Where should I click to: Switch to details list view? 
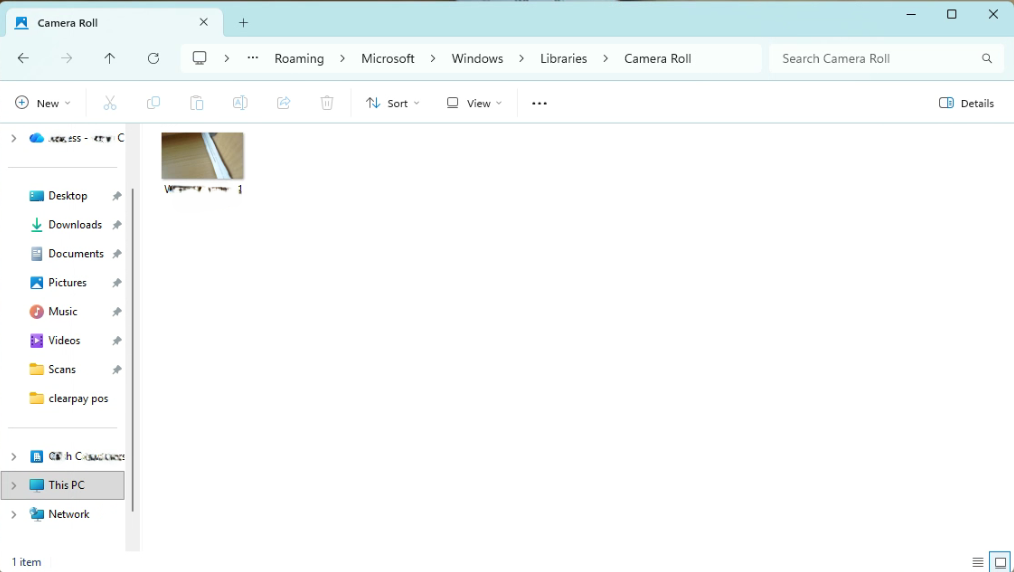[x=978, y=562]
